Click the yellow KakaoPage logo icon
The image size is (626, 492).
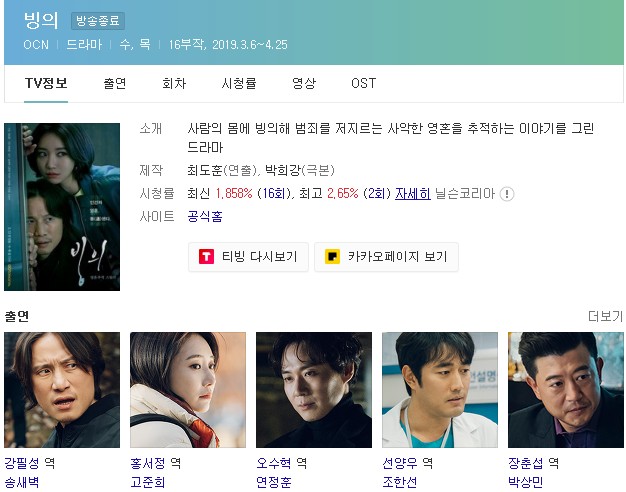click(x=332, y=256)
